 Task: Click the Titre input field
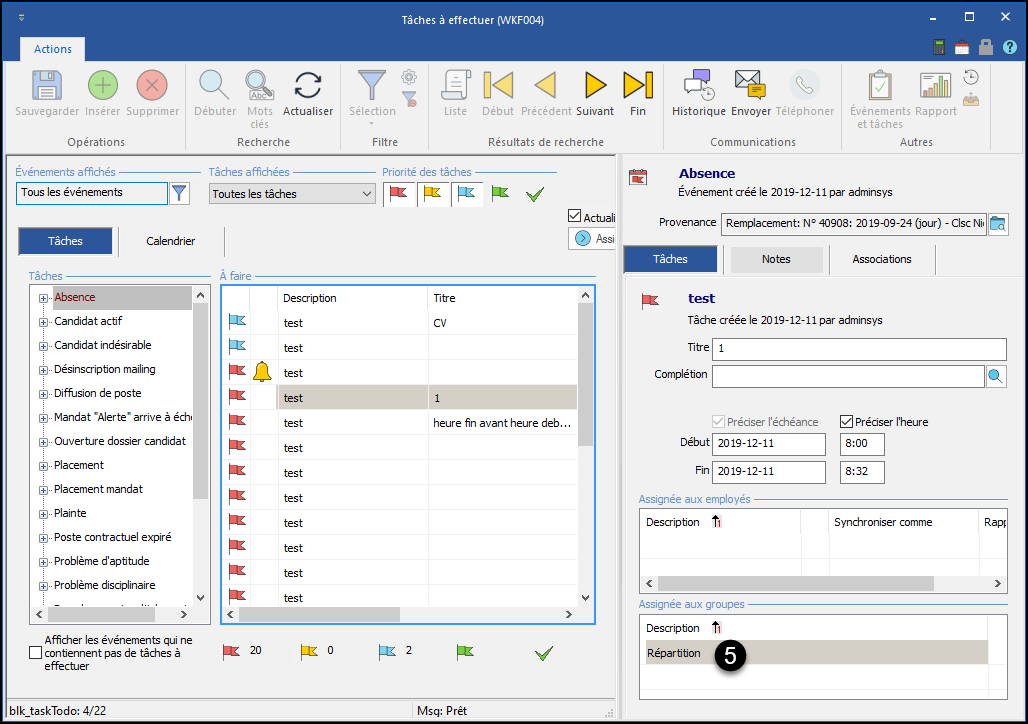(859, 348)
